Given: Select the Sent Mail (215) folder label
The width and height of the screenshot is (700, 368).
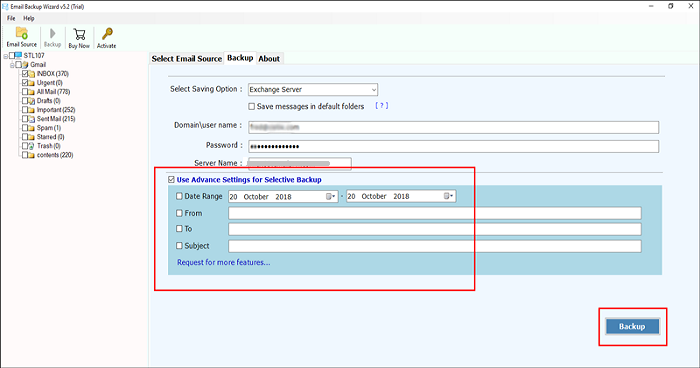Looking at the screenshot, I should point(56,119).
